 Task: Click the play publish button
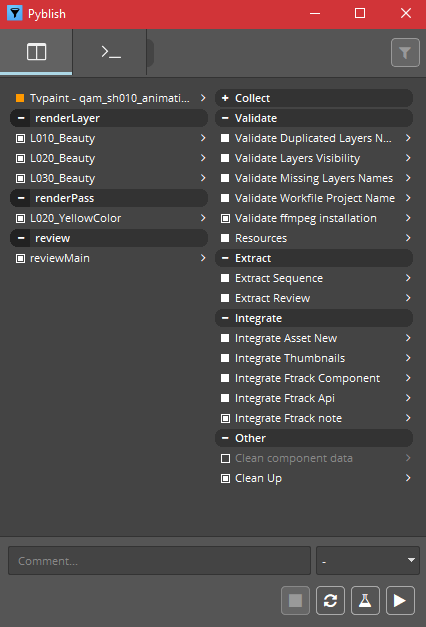click(400, 600)
